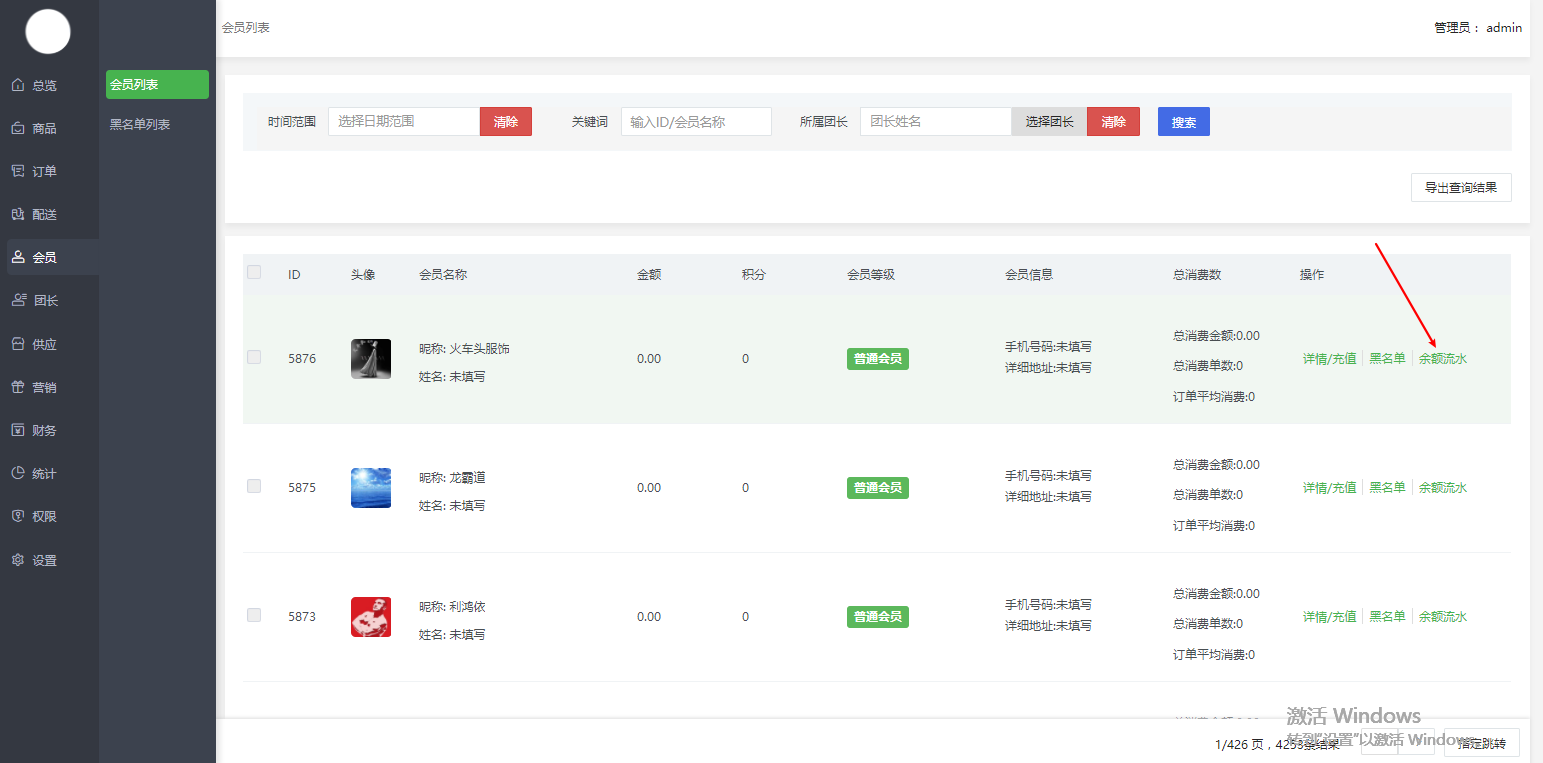Open 余额流水 link for member 5876

coord(1443,358)
